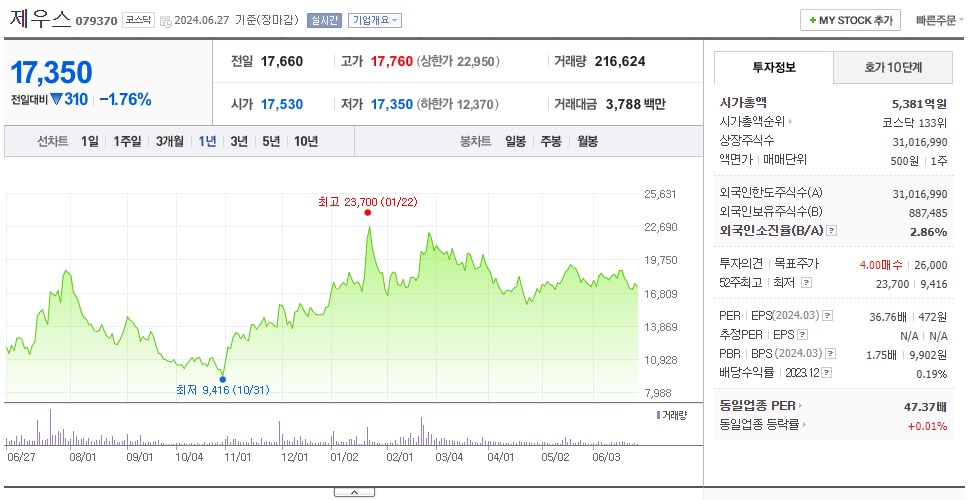The width and height of the screenshot is (968, 500).
Task: Click the 배당수익률 value 0.19%
Action: [932, 373]
